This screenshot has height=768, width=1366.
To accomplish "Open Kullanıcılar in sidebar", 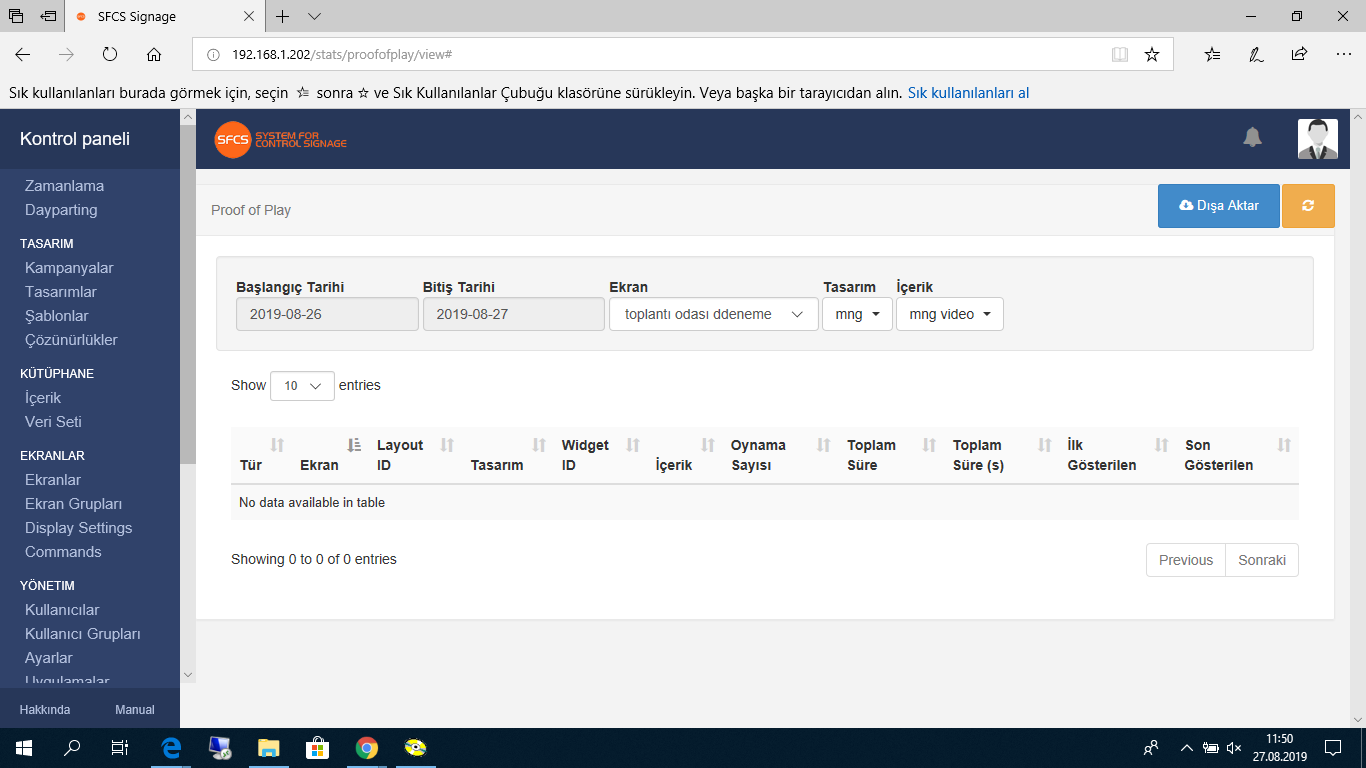I will [x=62, y=610].
